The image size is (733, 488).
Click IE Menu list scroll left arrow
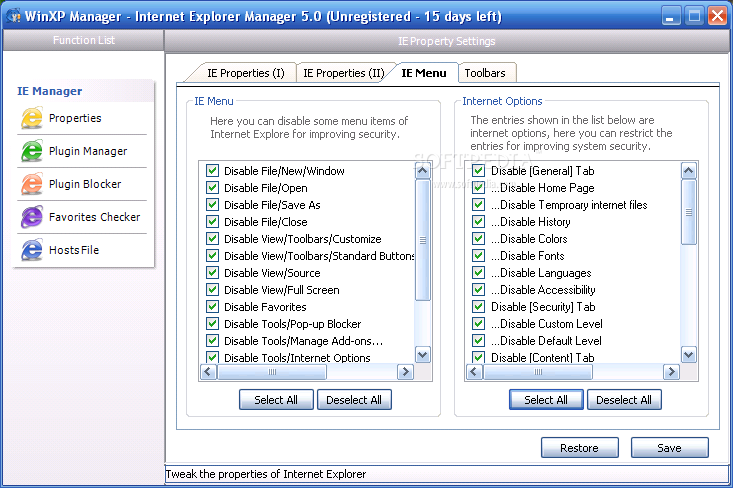(208, 372)
